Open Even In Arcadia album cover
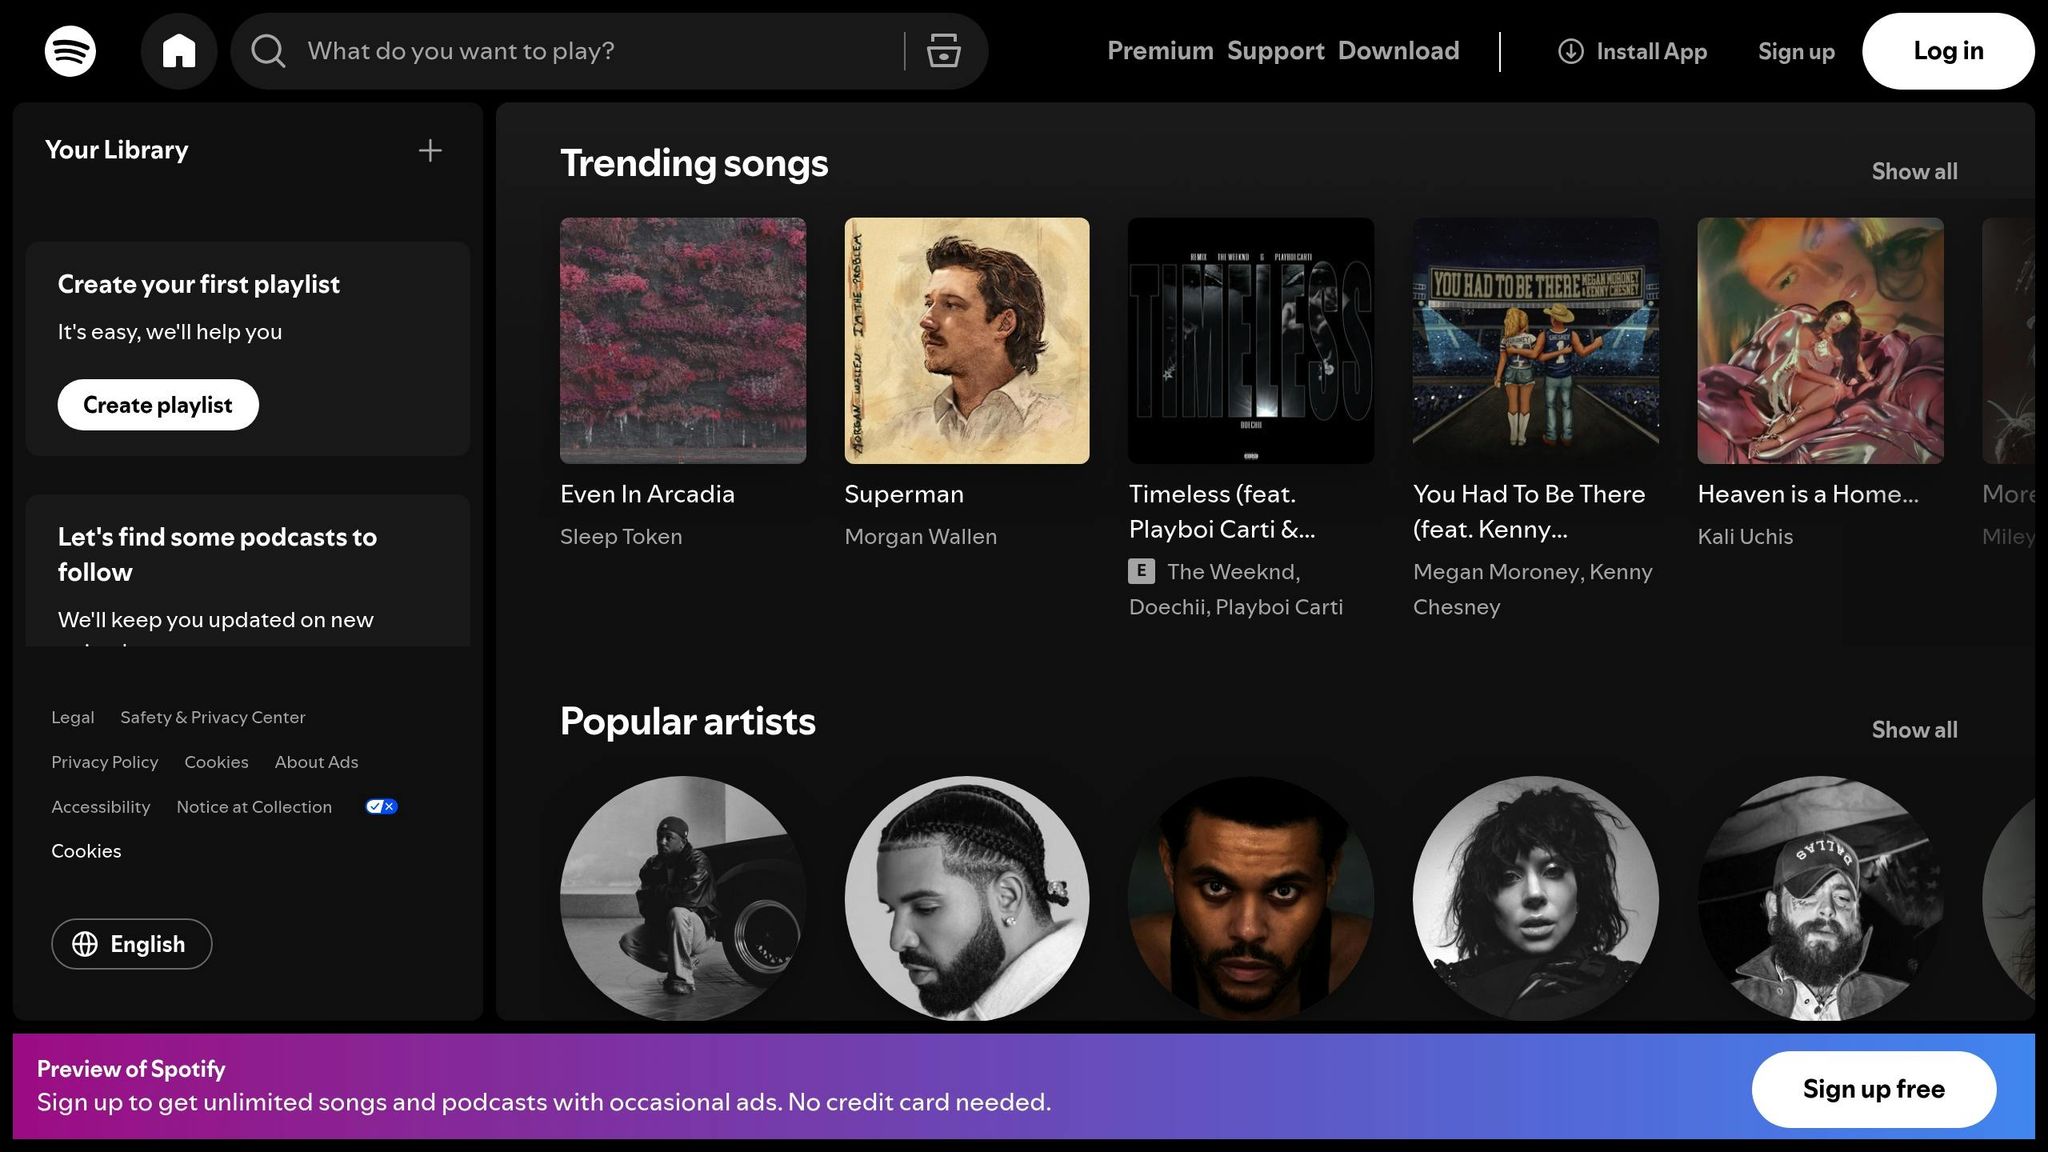The width and height of the screenshot is (2048, 1152). (x=683, y=340)
